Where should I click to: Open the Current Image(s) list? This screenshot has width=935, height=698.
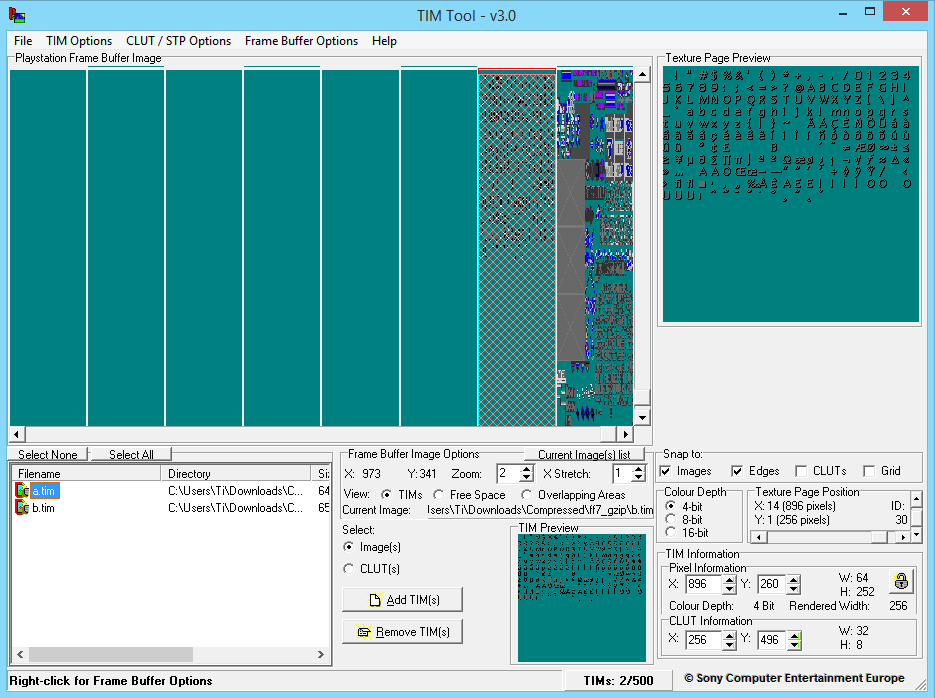tap(584, 454)
